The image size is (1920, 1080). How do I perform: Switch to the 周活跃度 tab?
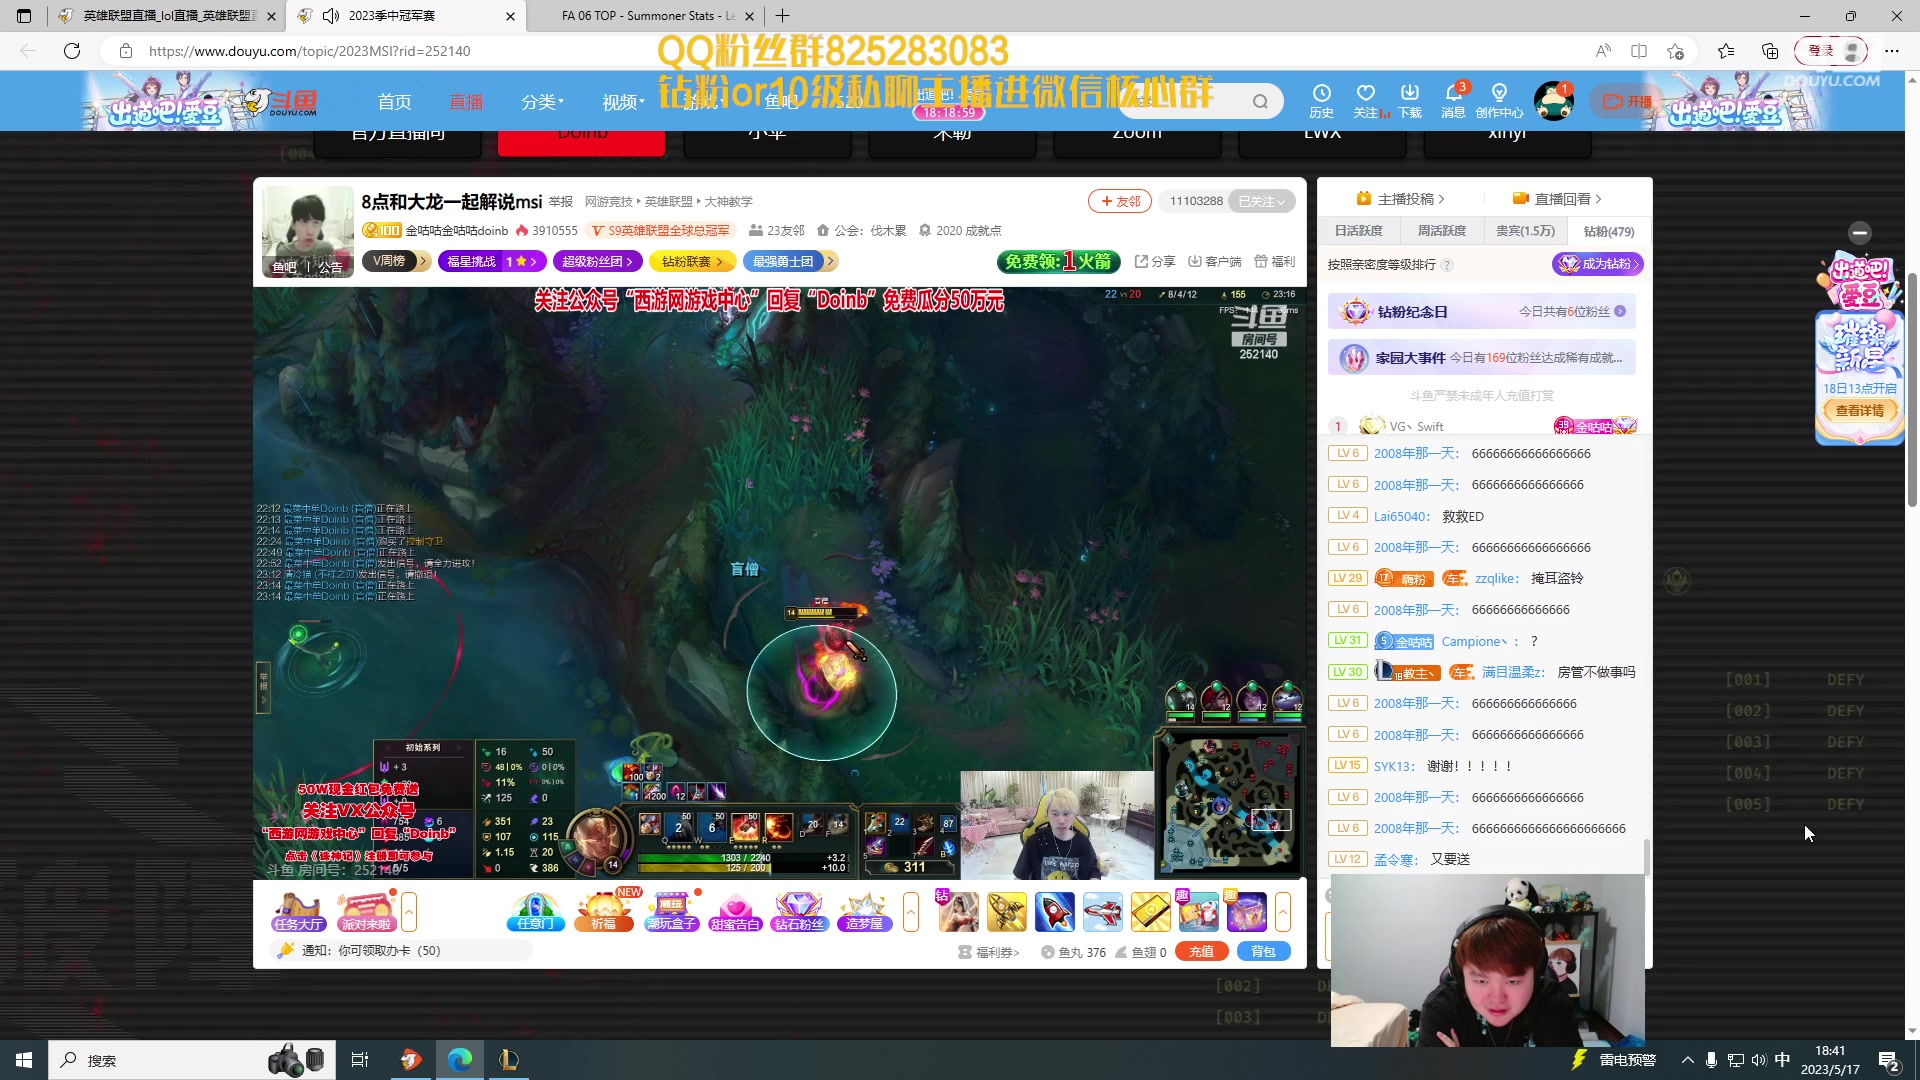coord(1441,231)
